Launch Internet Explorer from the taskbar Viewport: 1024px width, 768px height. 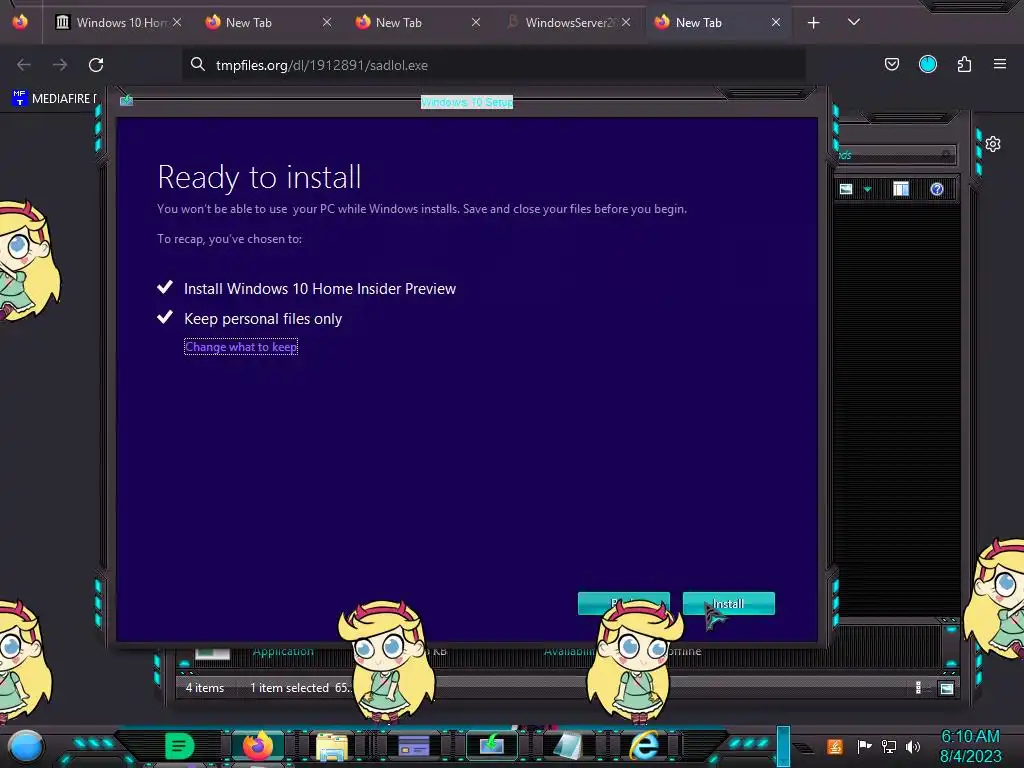click(x=644, y=745)
